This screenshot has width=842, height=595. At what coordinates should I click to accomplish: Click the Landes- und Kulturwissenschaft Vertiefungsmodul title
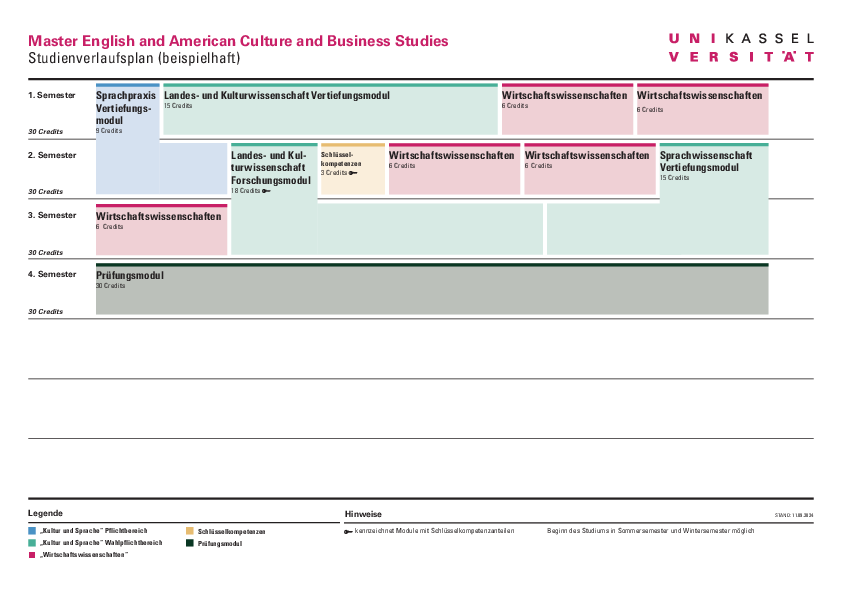pyautogui.click(x=330, y=96)
